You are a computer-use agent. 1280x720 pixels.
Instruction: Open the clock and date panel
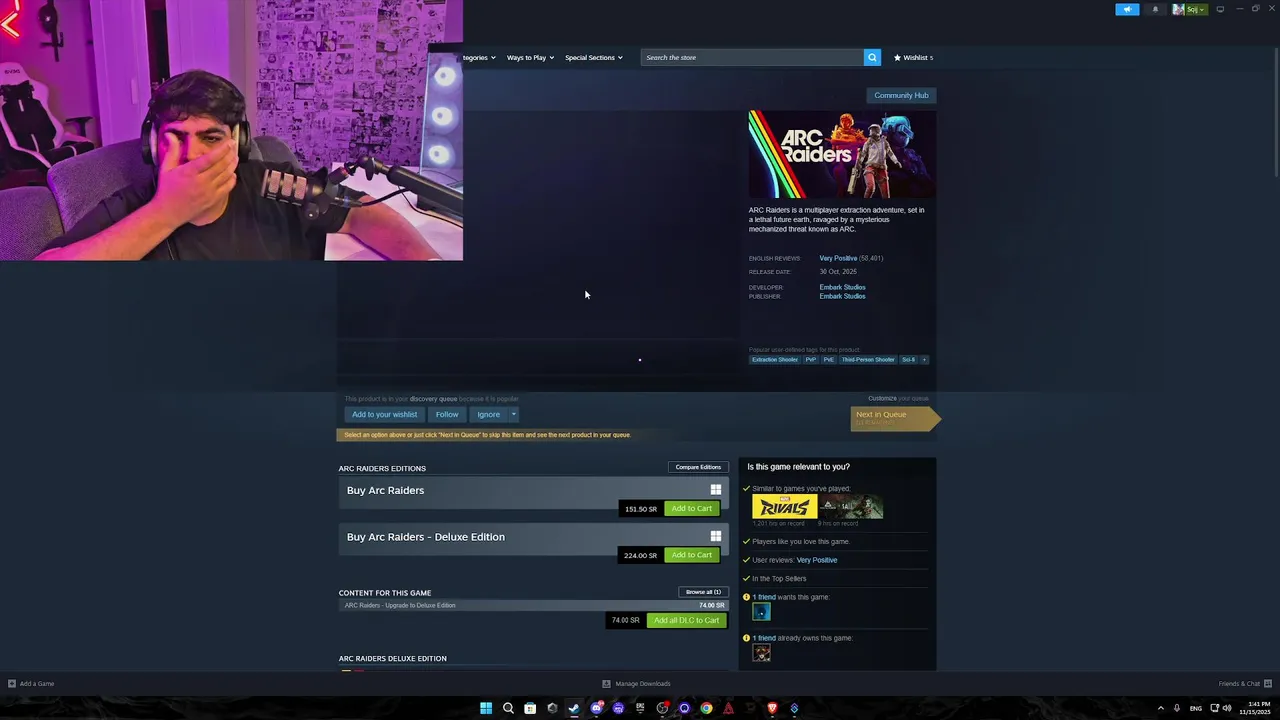[x=1254, y=708]
